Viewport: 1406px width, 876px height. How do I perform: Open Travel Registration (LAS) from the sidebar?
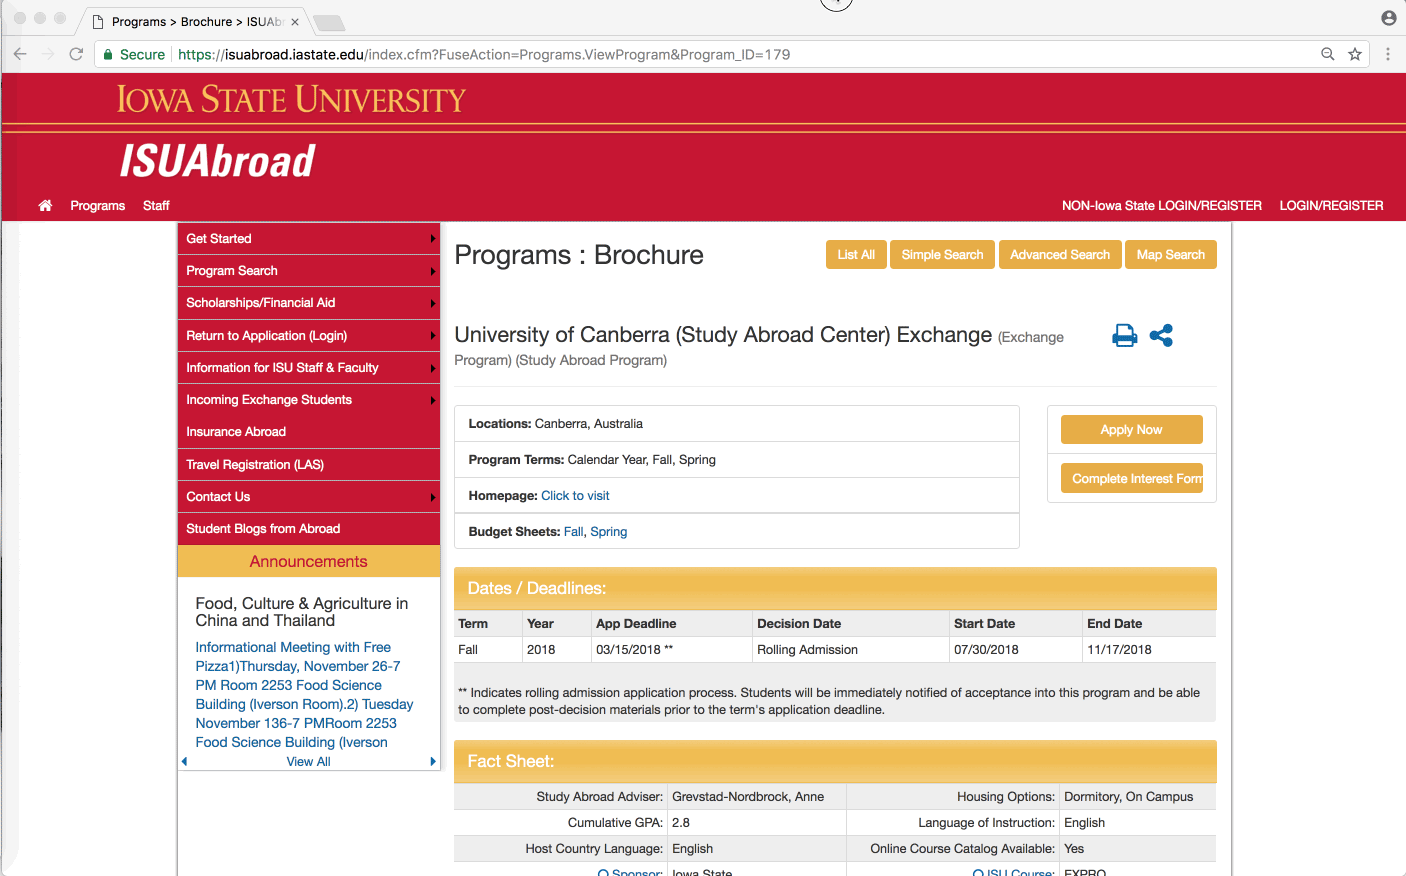(309, 465)
